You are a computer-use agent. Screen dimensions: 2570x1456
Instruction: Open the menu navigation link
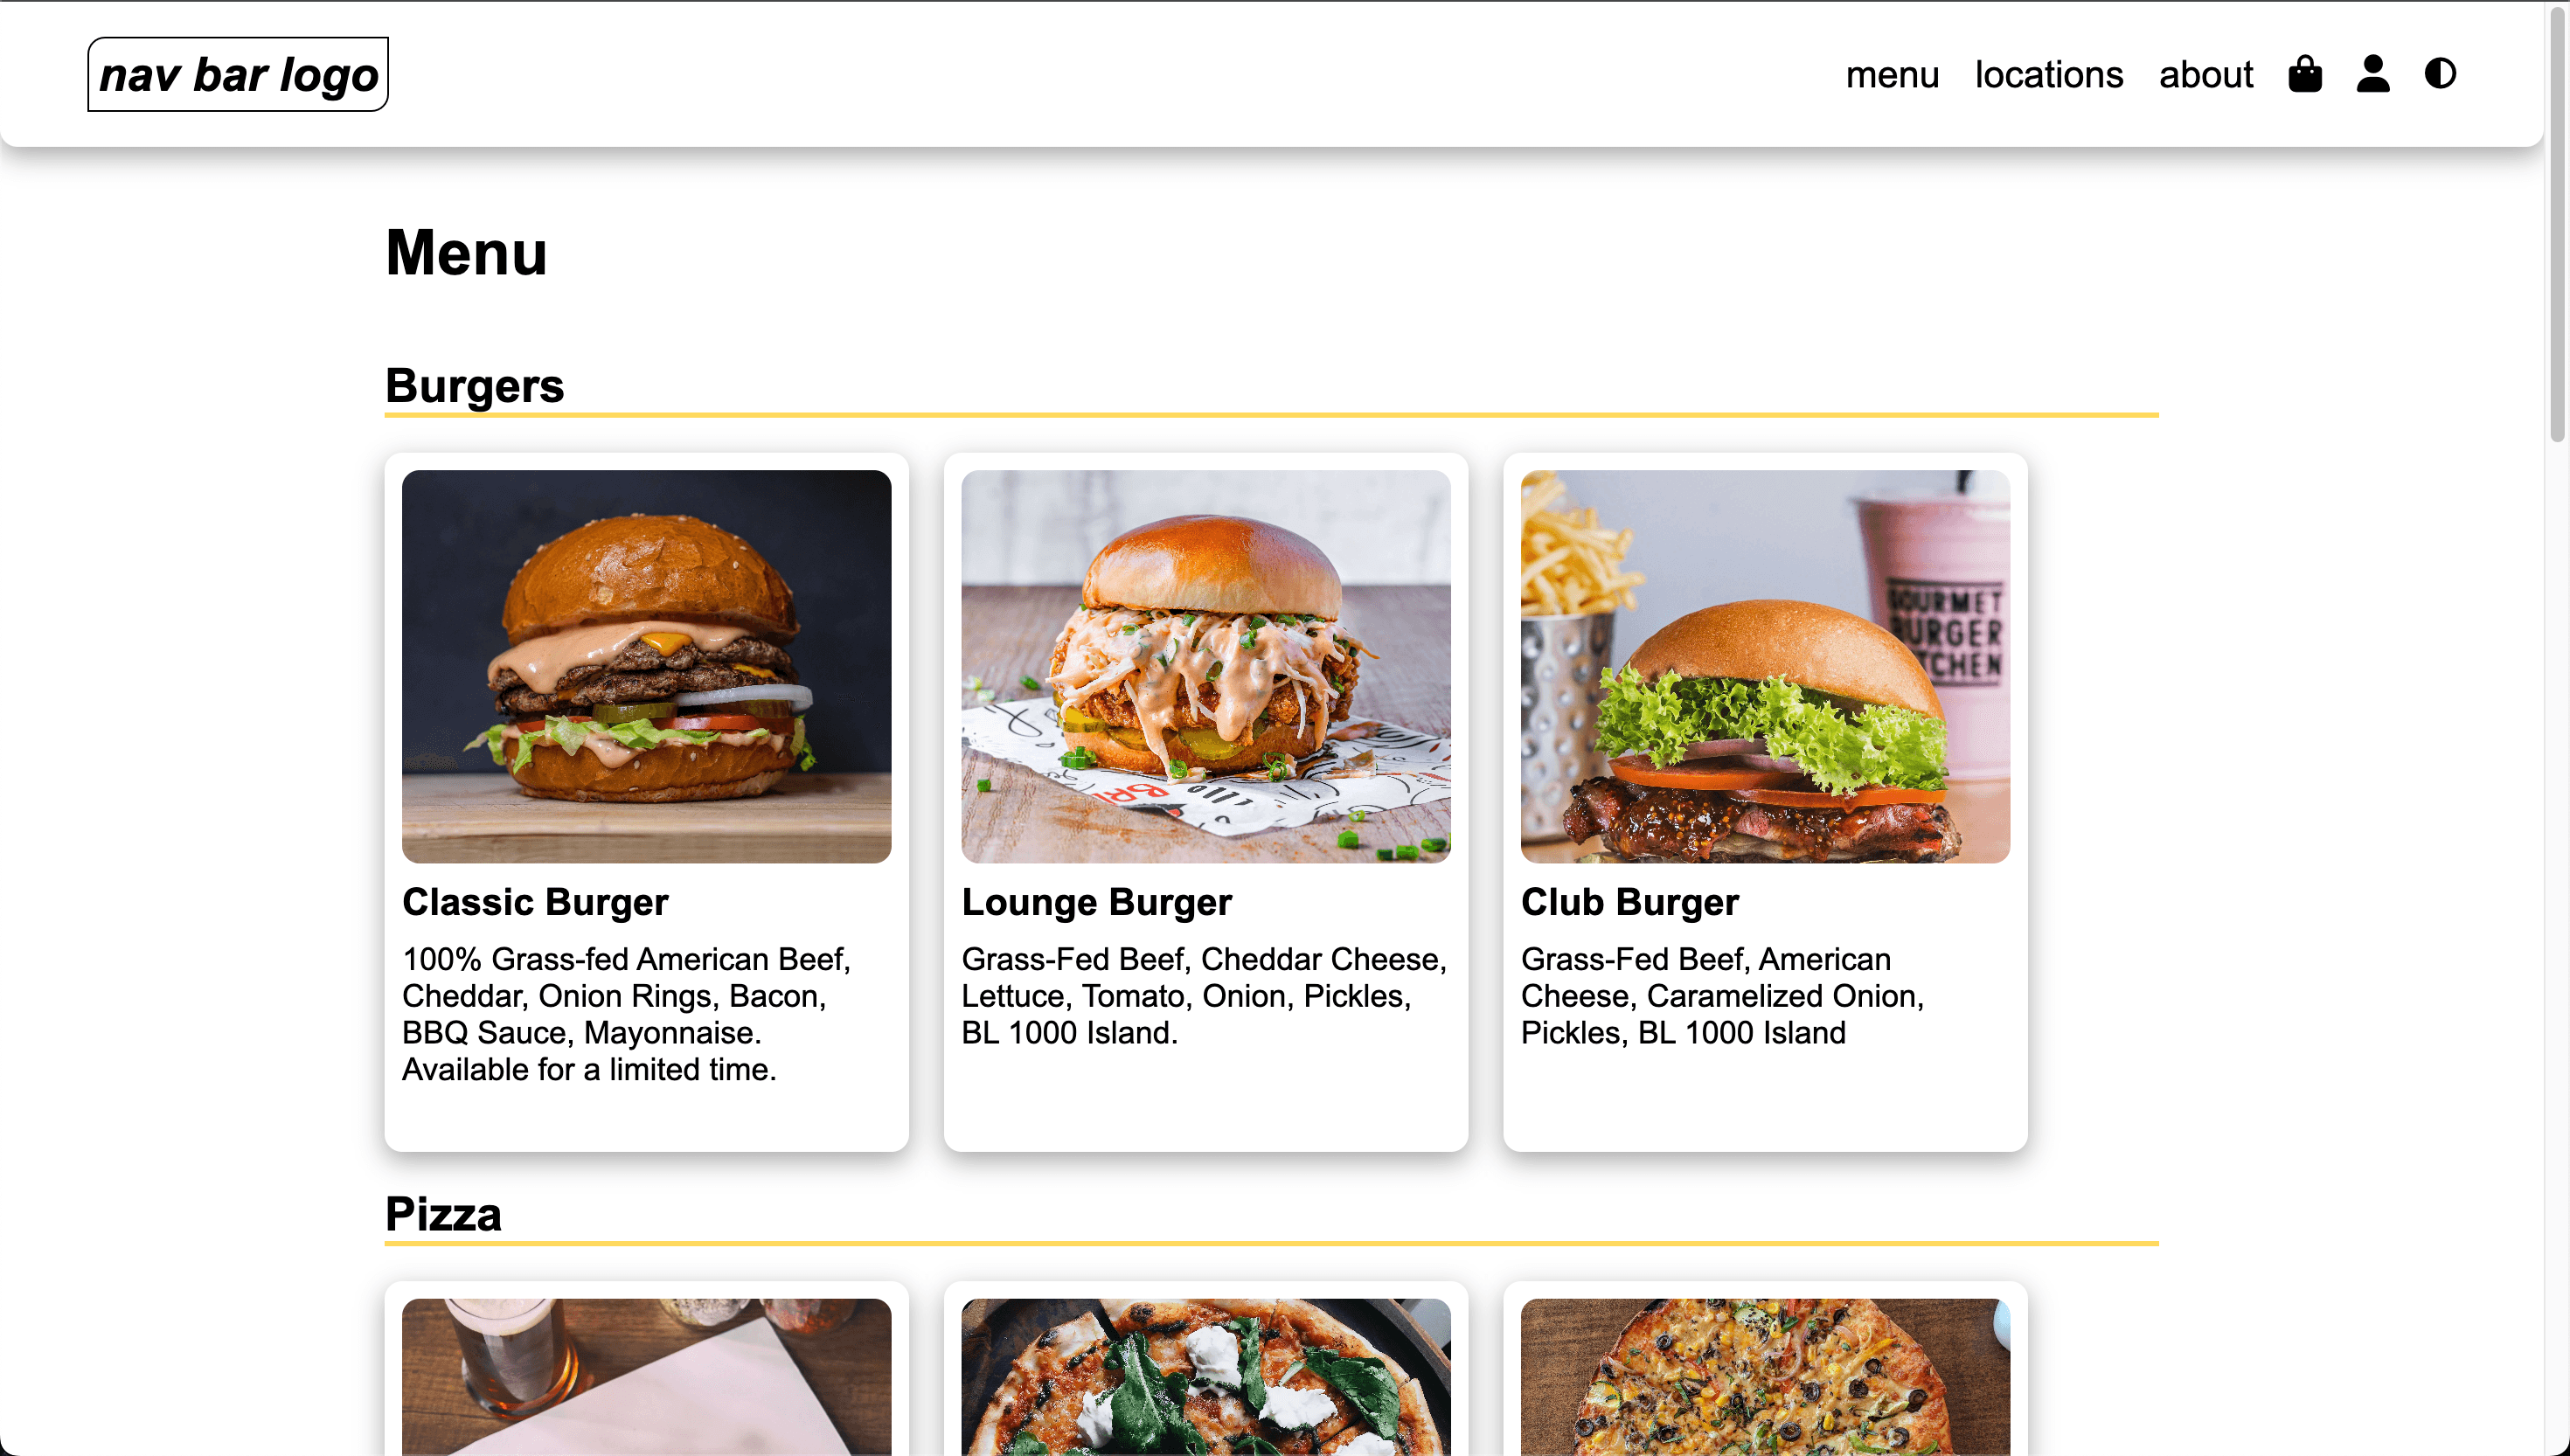(1893, 74)
